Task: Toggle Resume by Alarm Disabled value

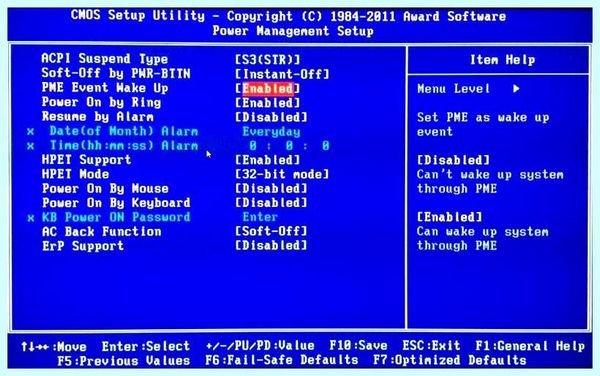Action: click(271, 117)
